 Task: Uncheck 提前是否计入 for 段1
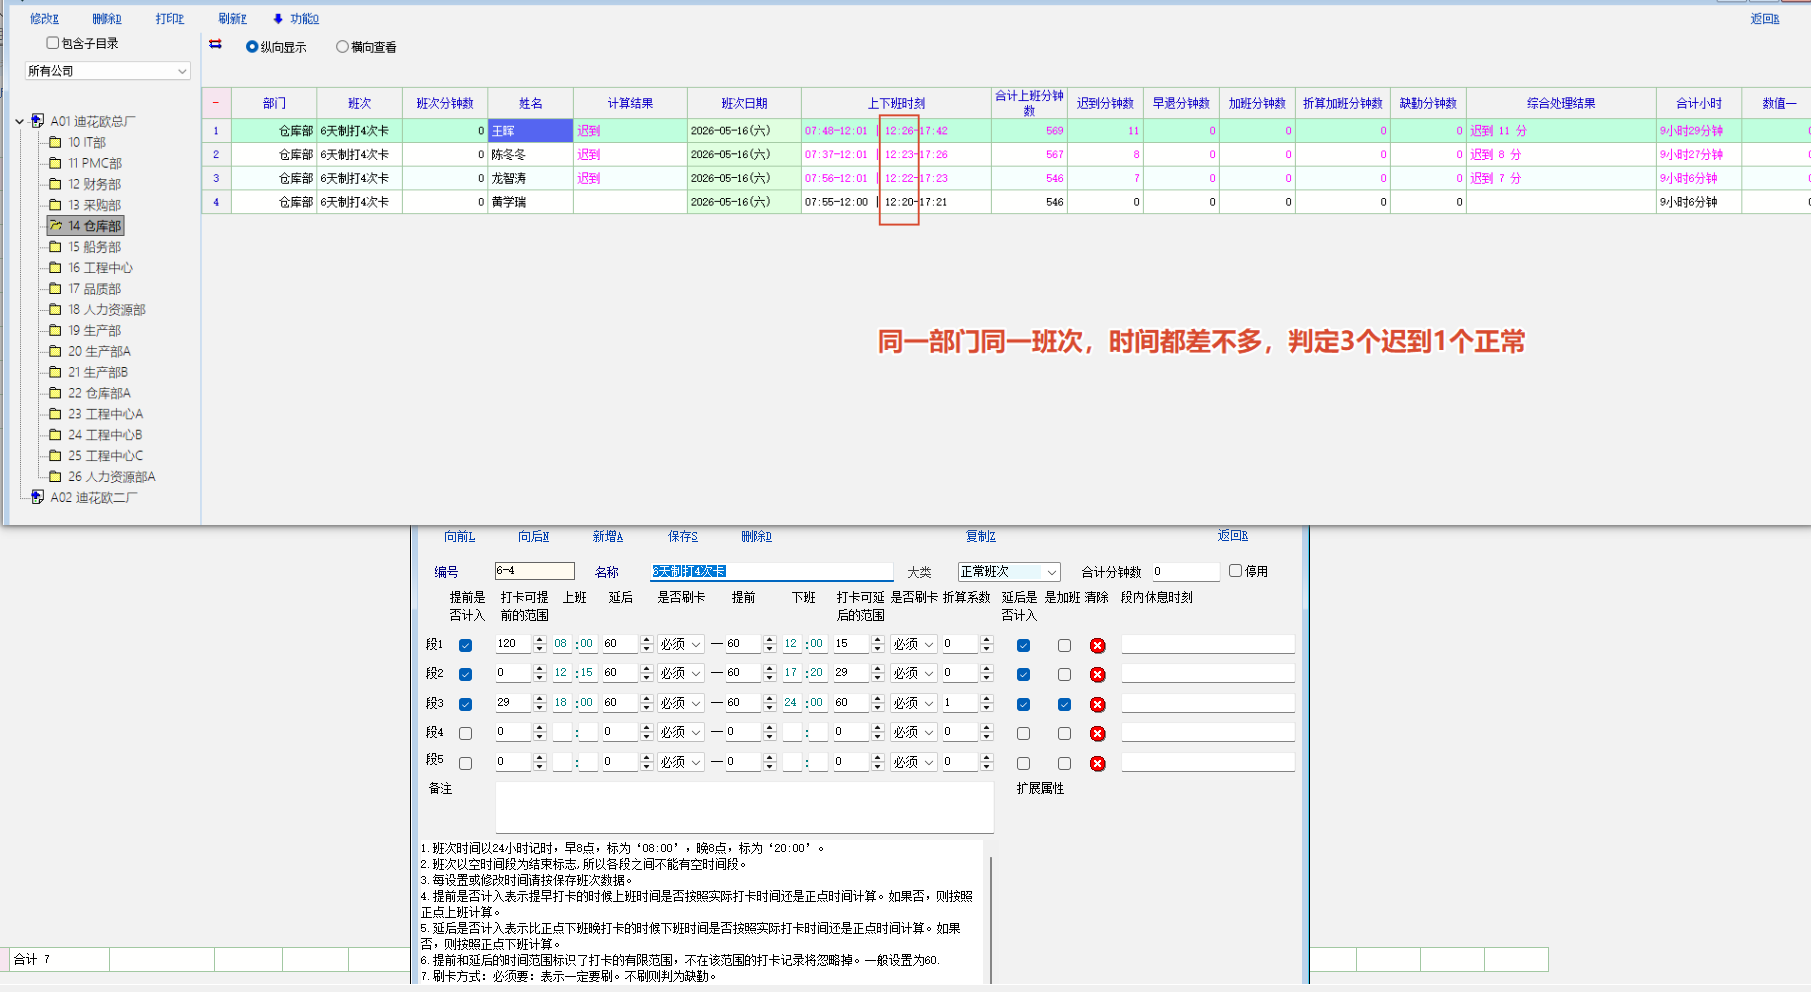[465, 646]
